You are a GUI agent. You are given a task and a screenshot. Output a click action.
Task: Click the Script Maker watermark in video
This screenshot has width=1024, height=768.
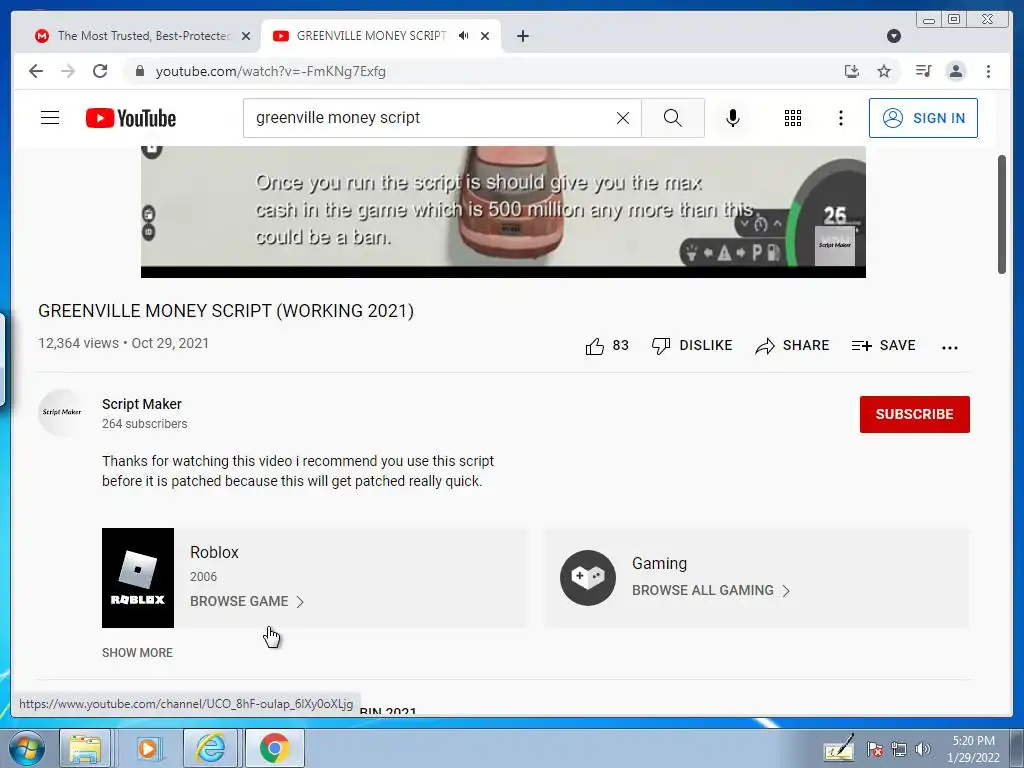click(835, 245)
